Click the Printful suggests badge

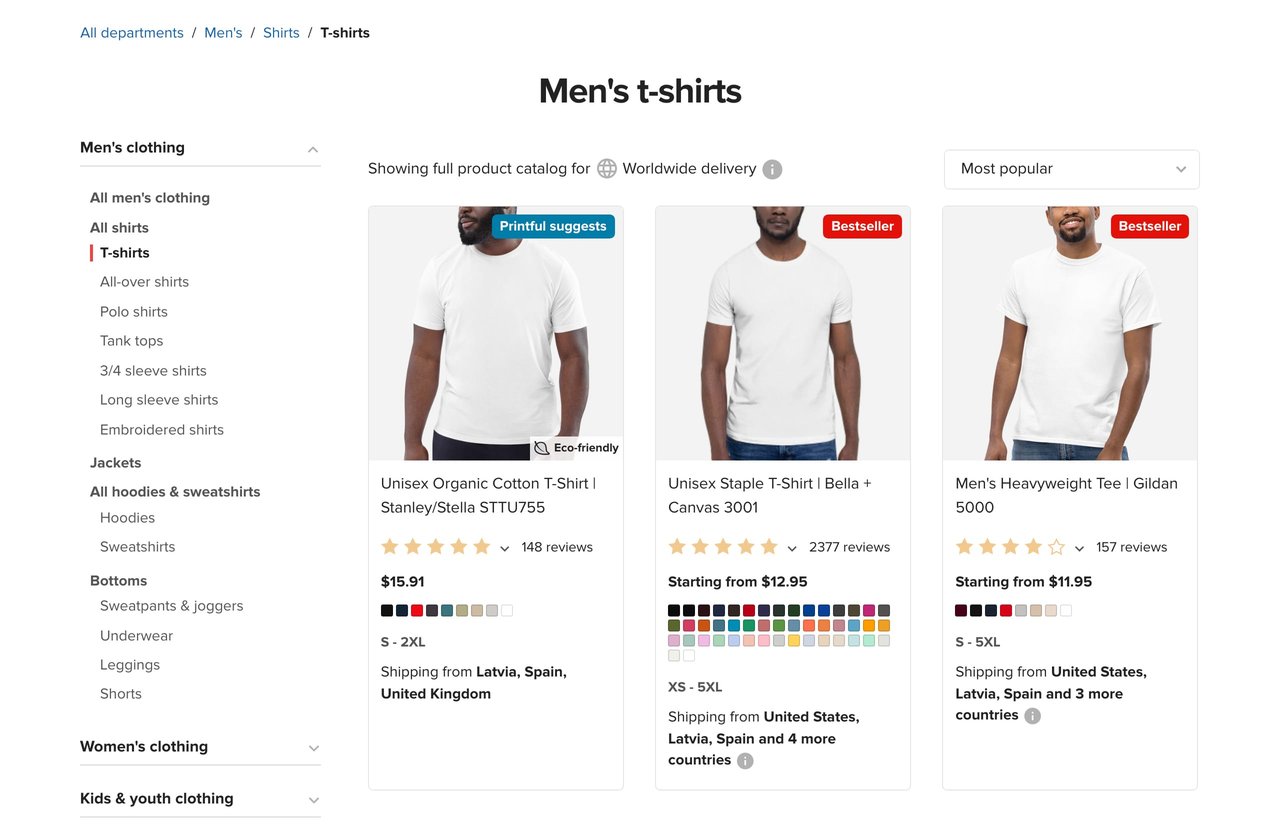[x=553, y=226]
